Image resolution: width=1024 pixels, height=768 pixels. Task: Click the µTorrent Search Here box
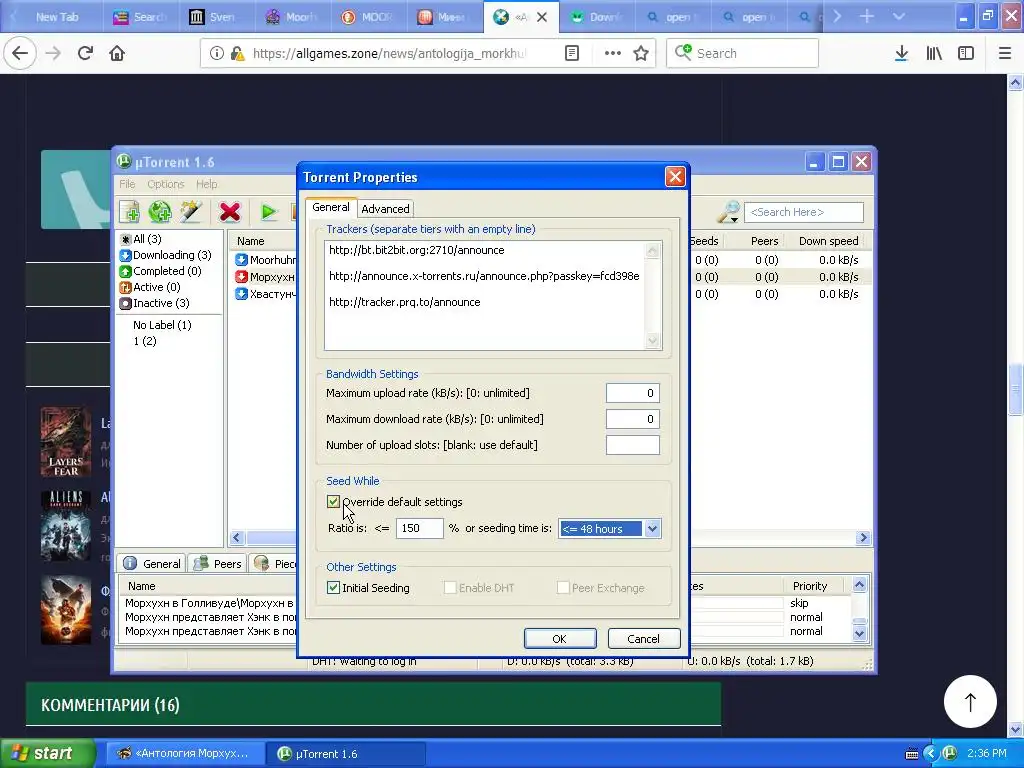pos(803,212)
